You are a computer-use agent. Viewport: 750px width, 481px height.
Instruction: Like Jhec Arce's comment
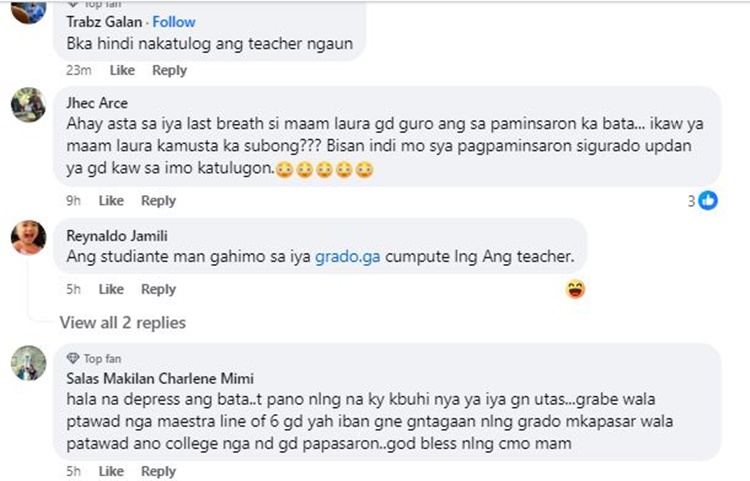[111, 200]
